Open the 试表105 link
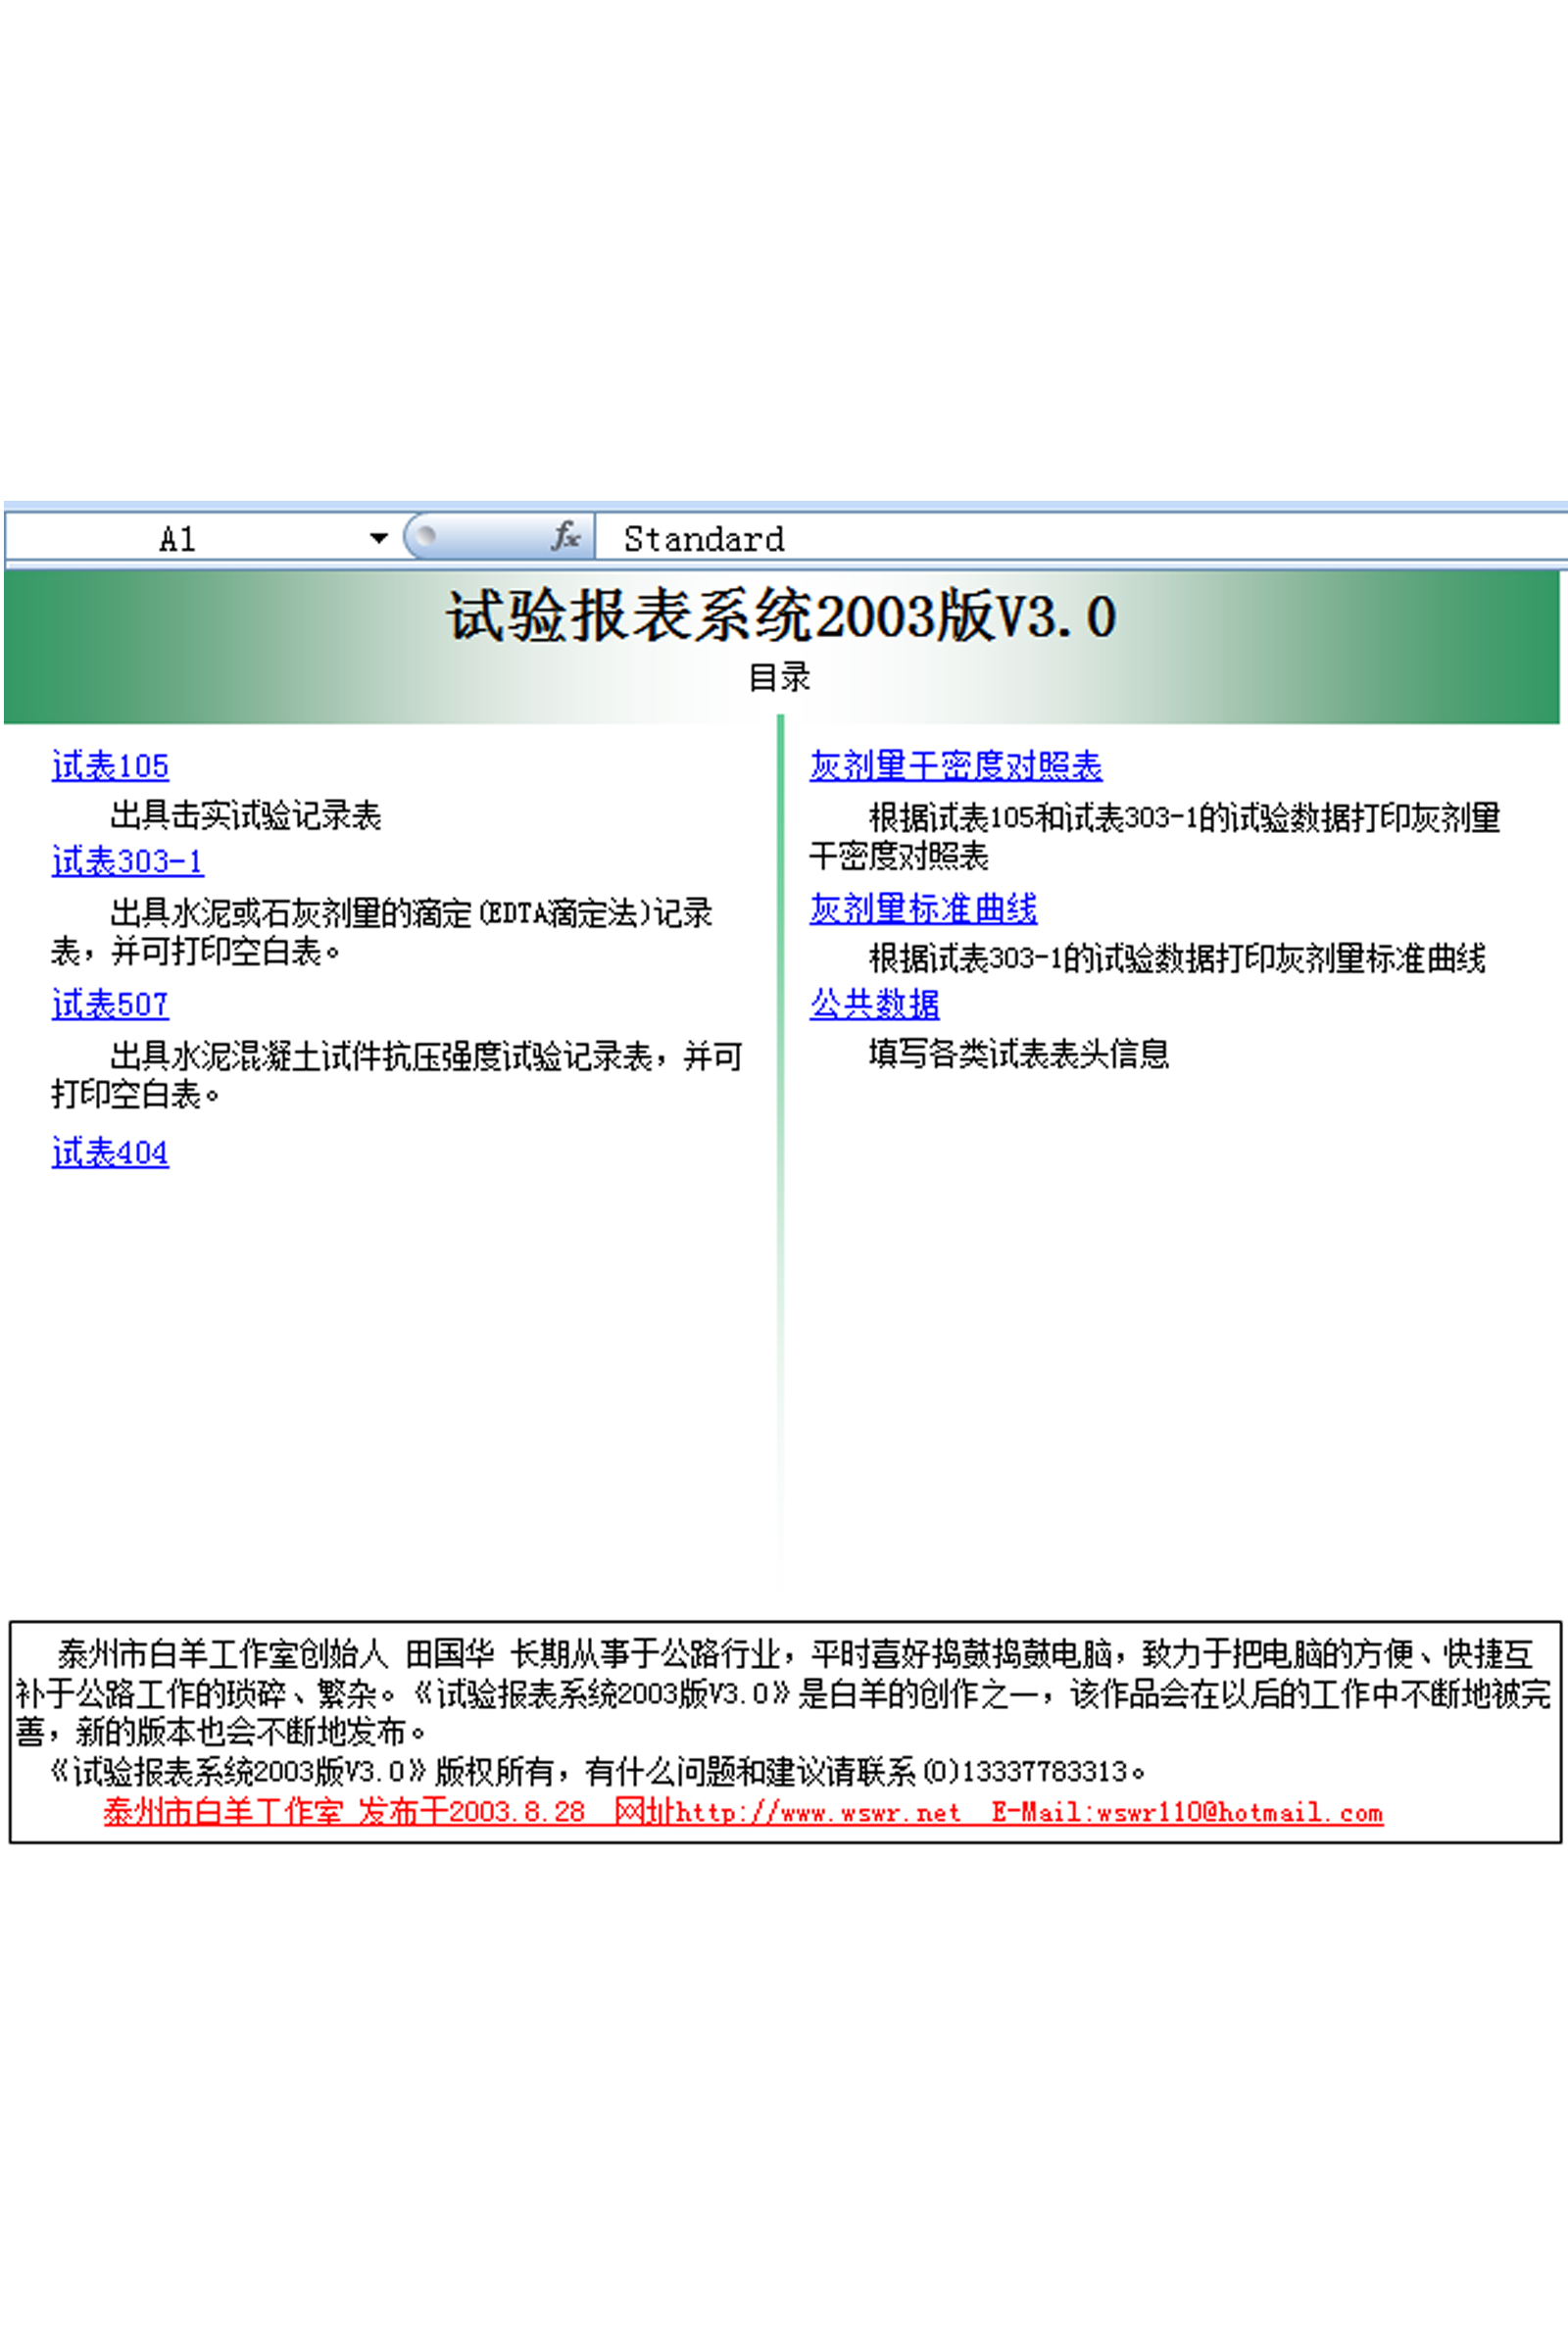The height and width of the screenshot is (2352, 1568). click(110, 766)
